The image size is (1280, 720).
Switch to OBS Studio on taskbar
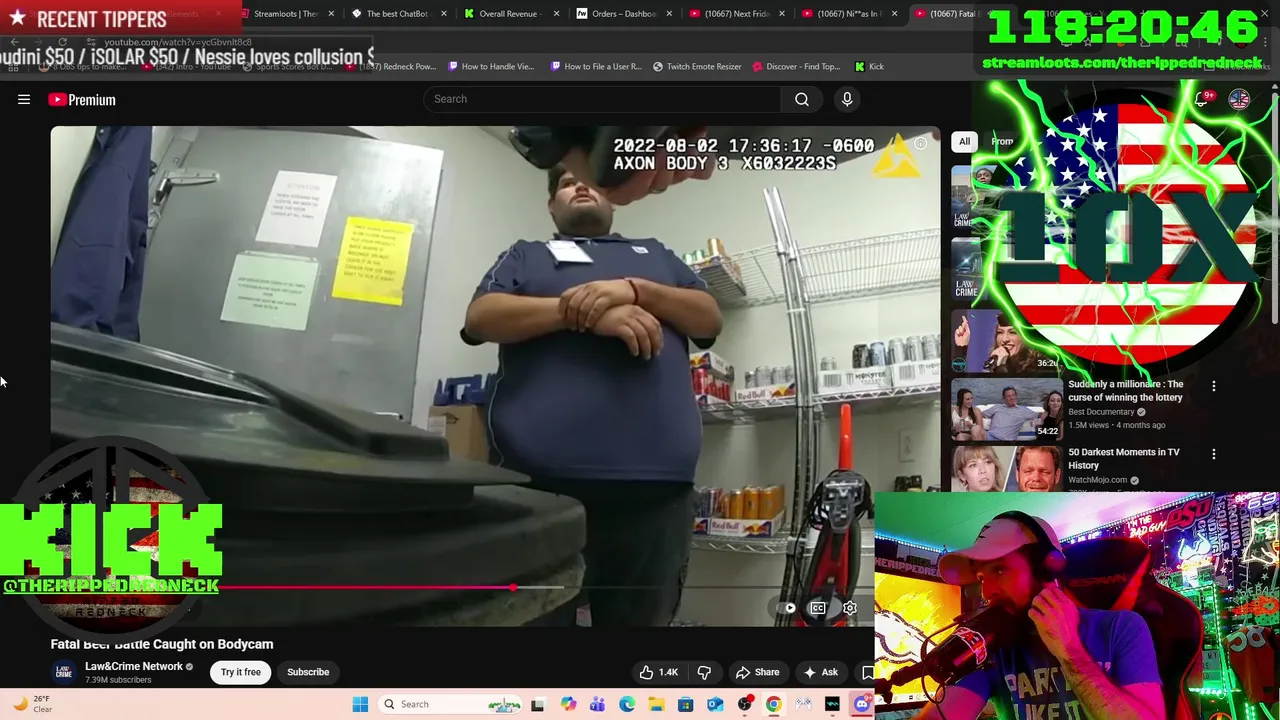point(744,704)
